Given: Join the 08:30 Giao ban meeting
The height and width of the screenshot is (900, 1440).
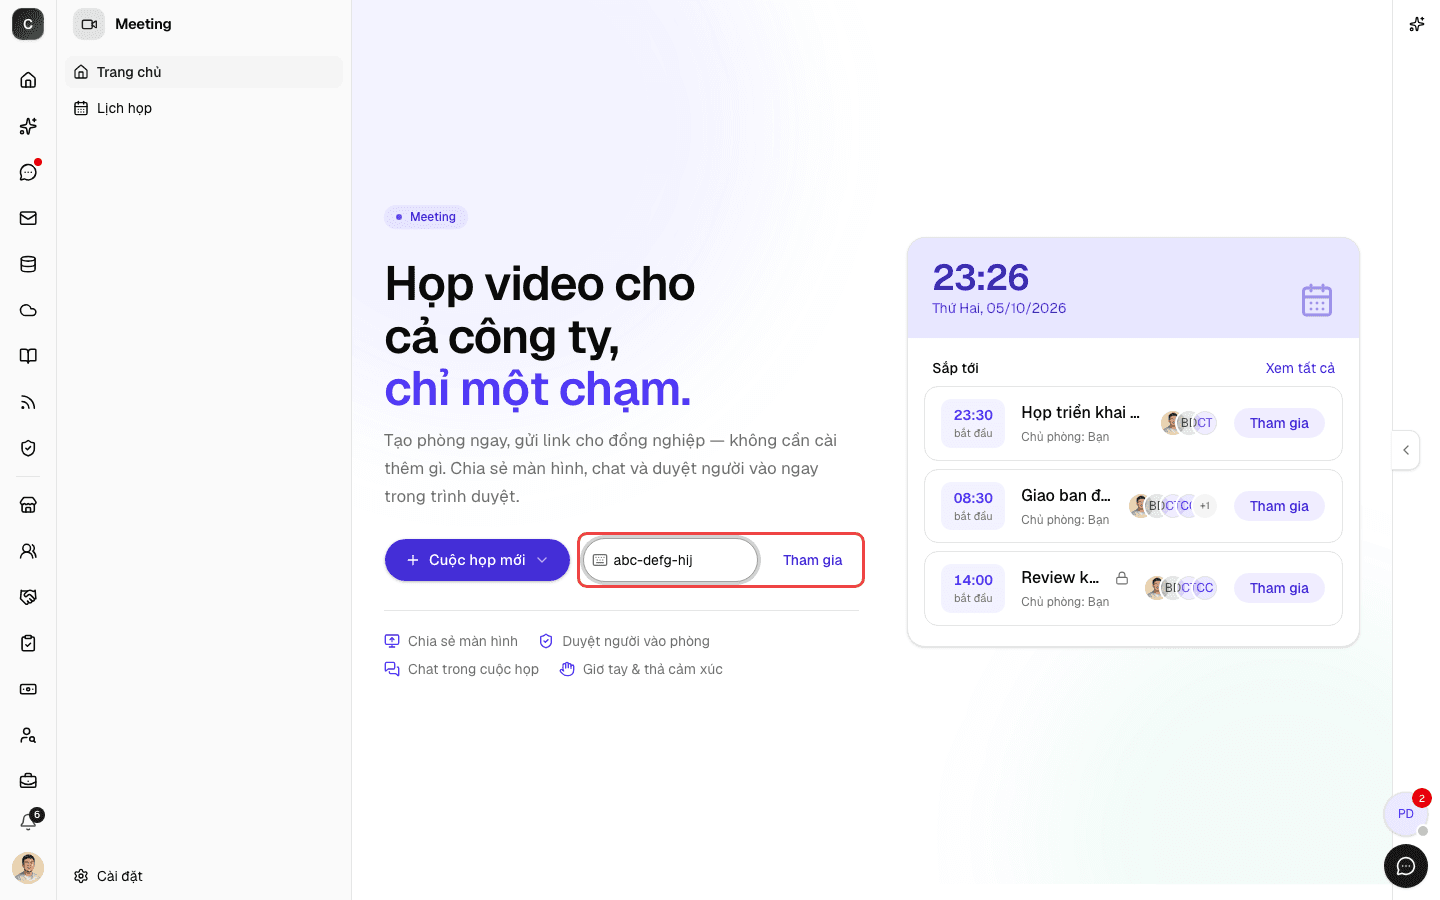Looking at the screenshot, I should [x=1279, y=506].
